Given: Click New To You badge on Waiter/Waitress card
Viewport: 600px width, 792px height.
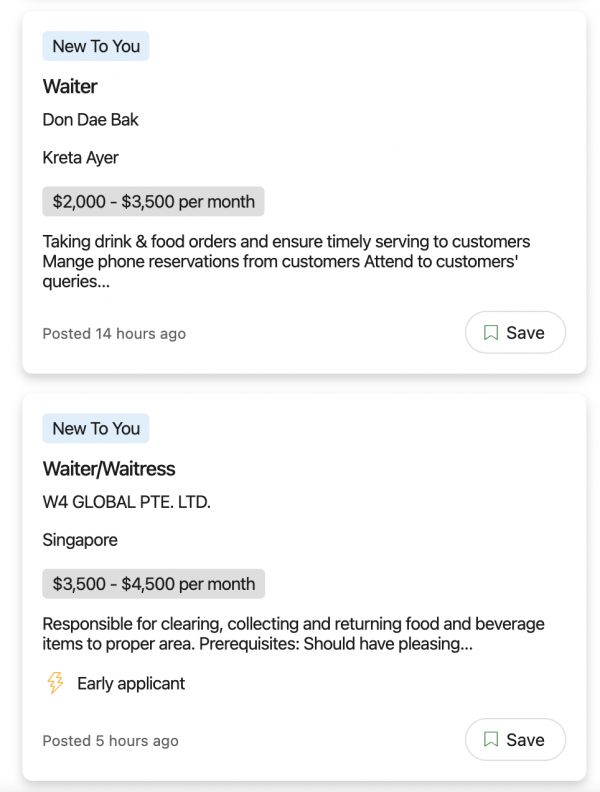Looking at the screenshot, I should coord(96,428).
